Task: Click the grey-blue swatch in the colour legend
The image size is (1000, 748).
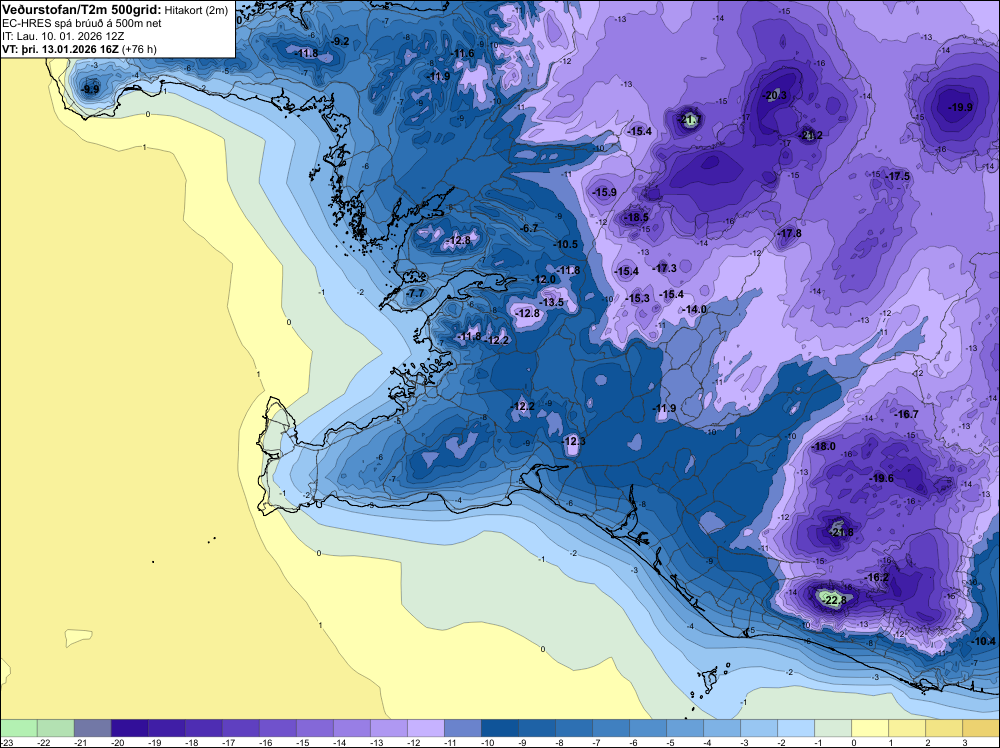Action: coord(92,728)
